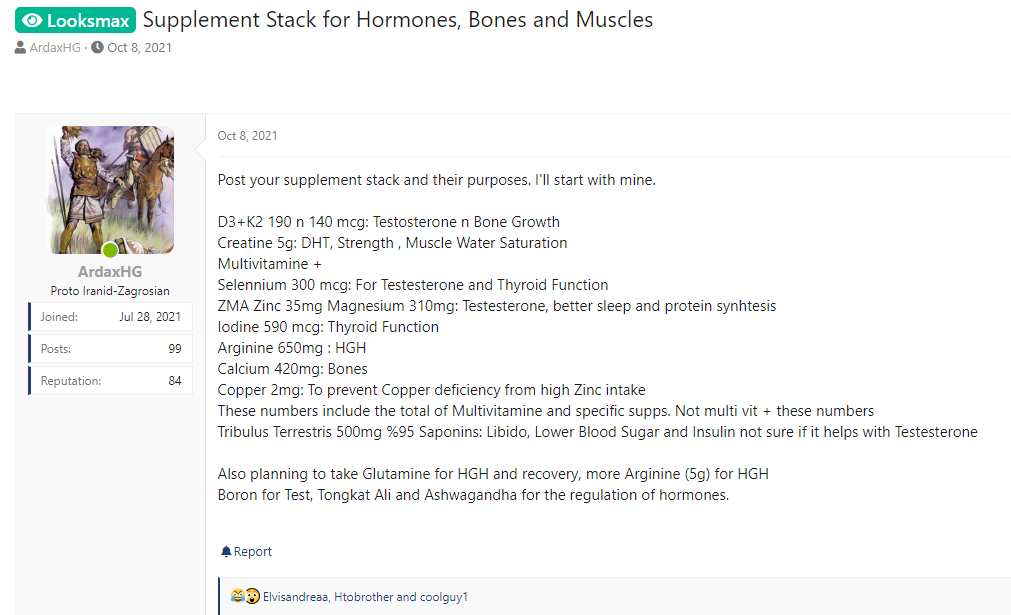This screenshot has height=615, width=1011.
Task: Open coolguy1 in the reactions list
Action: (444, 597)
